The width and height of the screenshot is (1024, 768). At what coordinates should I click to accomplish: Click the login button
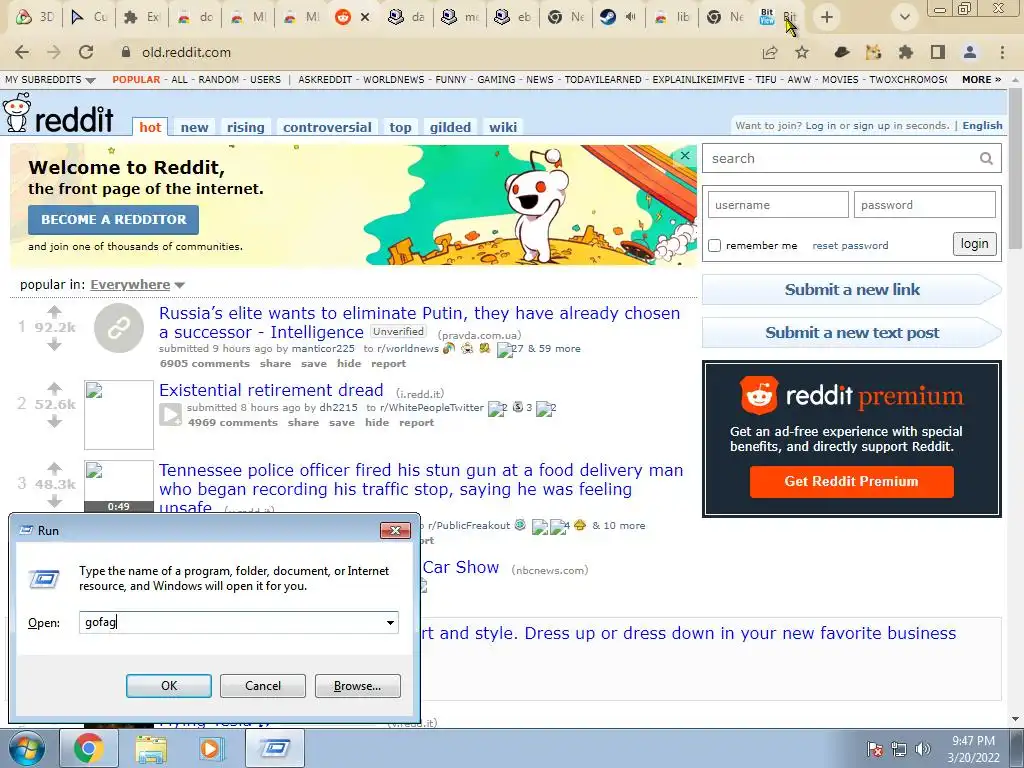coord(974,244)
